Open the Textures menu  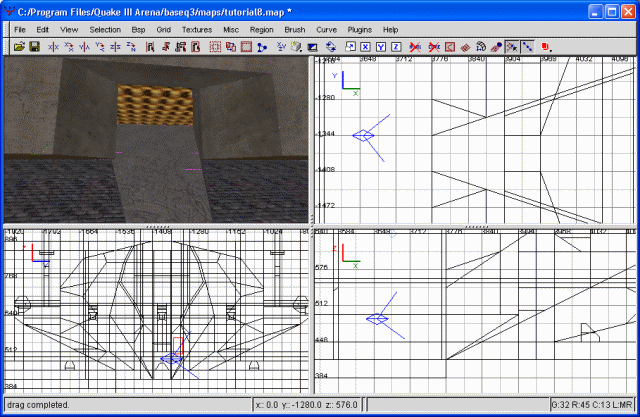(197, 30)
